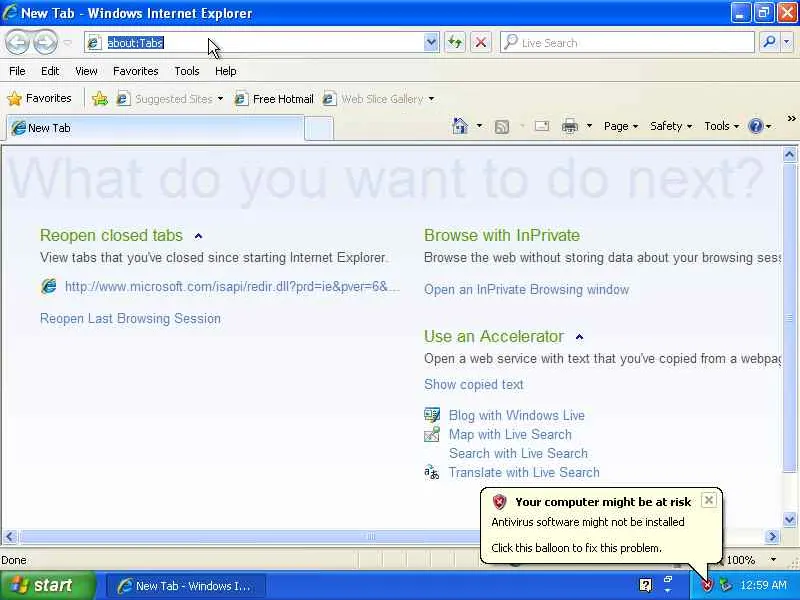The image size is (800, 600).
Task: Stop loading with the red X icon
Action: pos(481,43)
